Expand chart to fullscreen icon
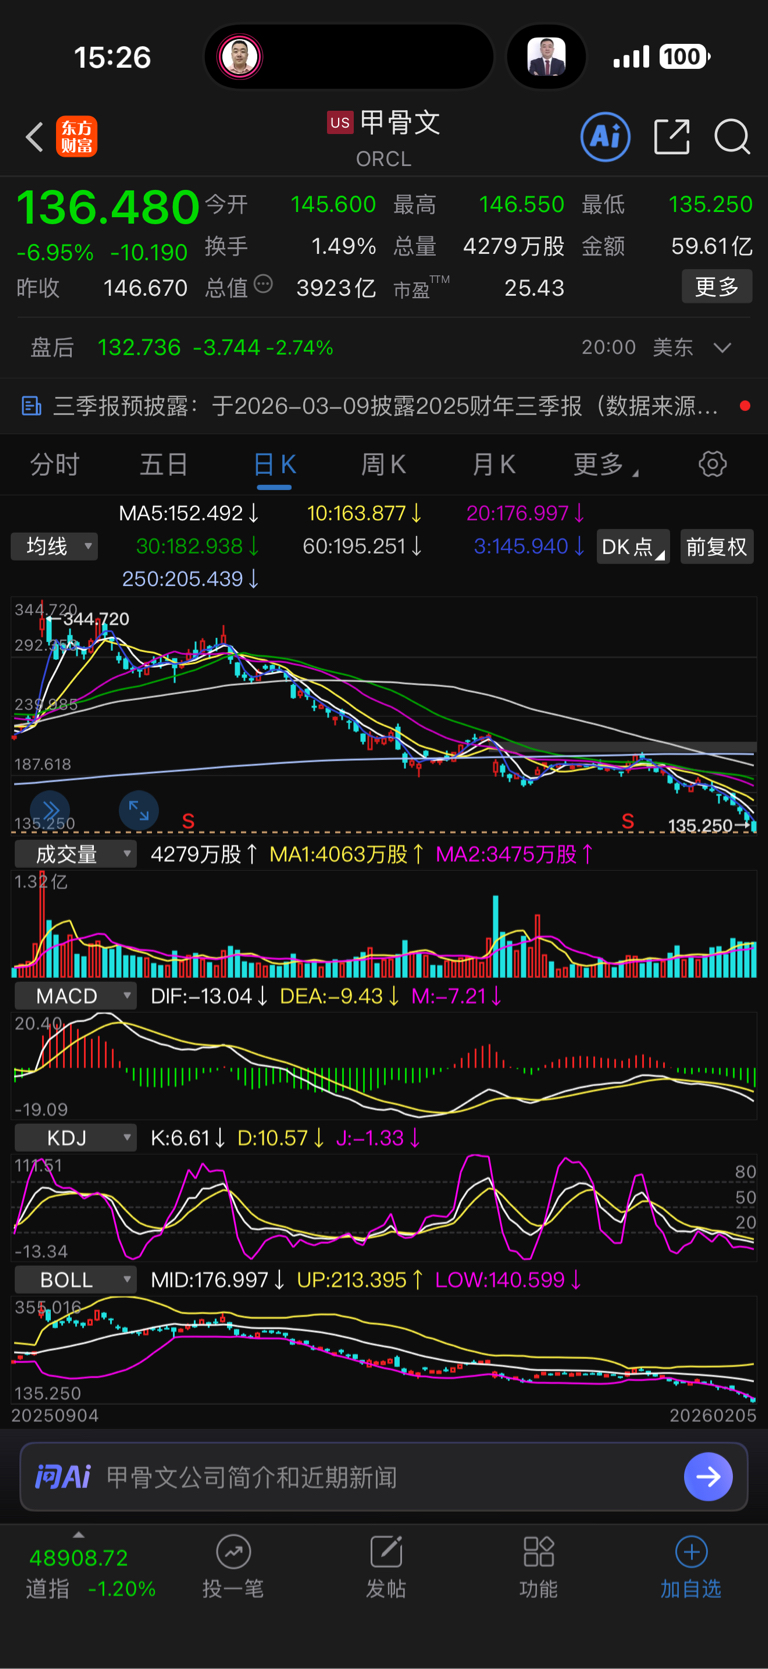Viewport: 768px width, 1669px height. pyautogui.click(x=139, y=811)
